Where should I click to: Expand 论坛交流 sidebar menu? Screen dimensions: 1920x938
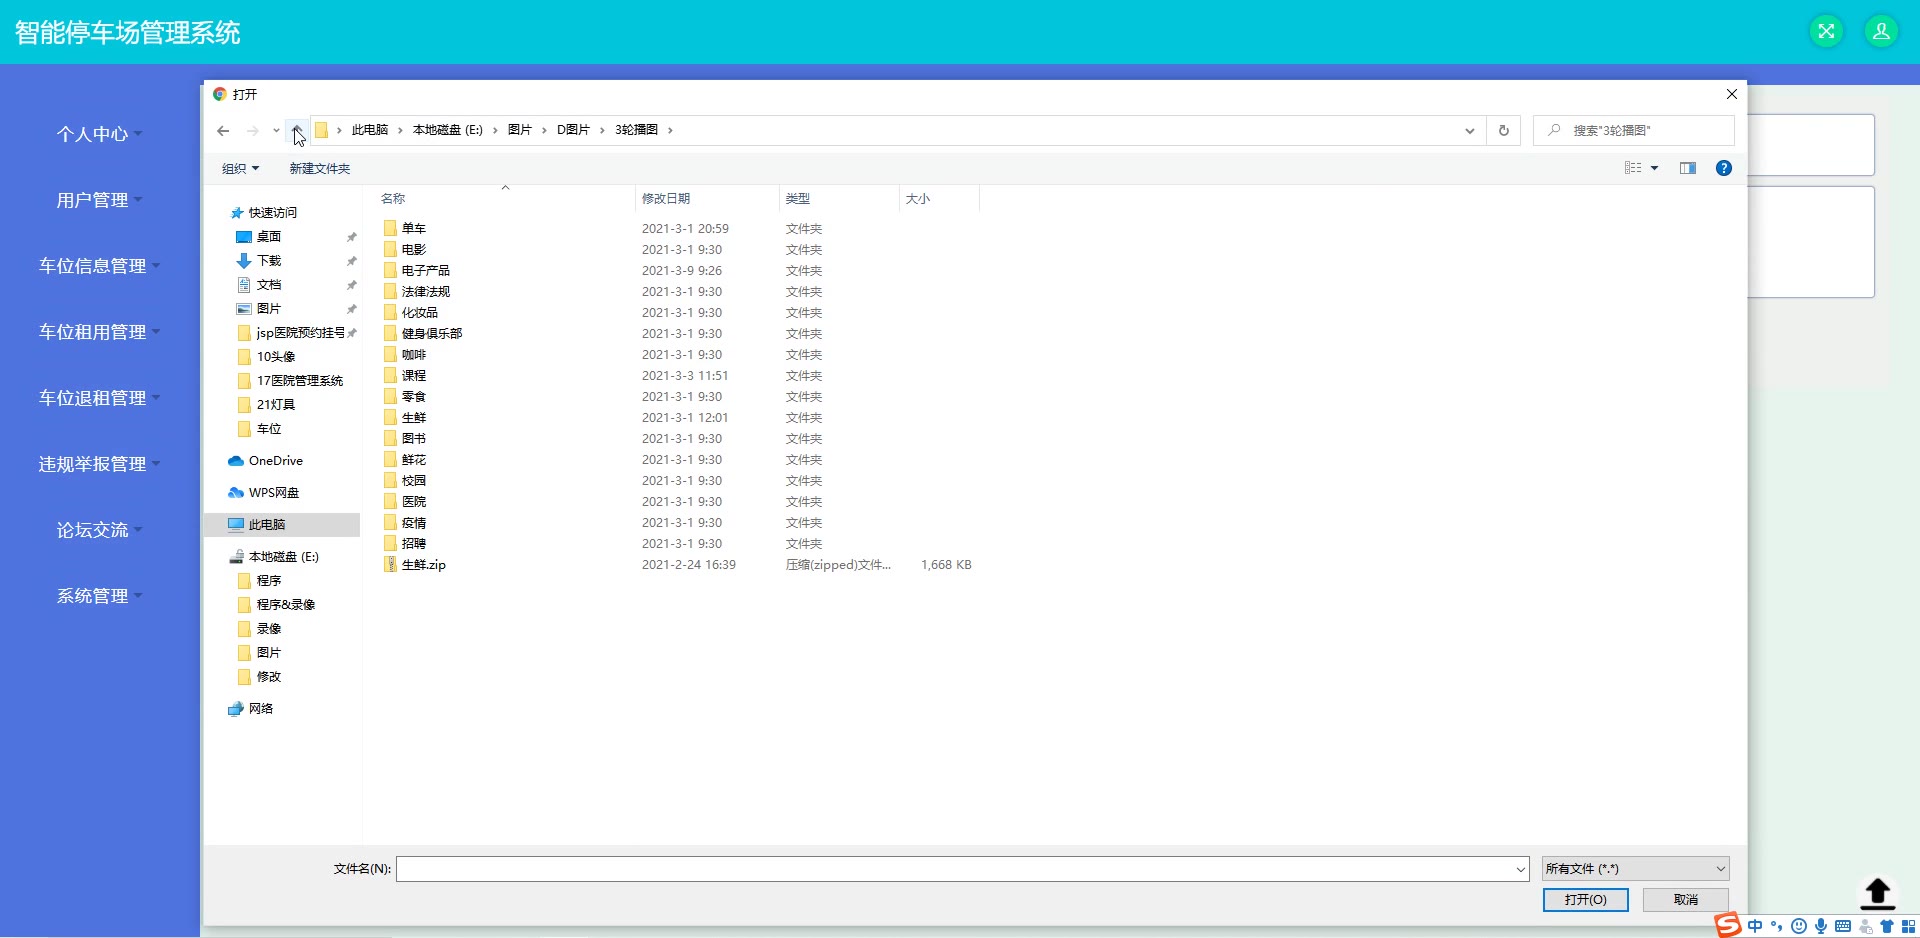(x=99, y=530)
